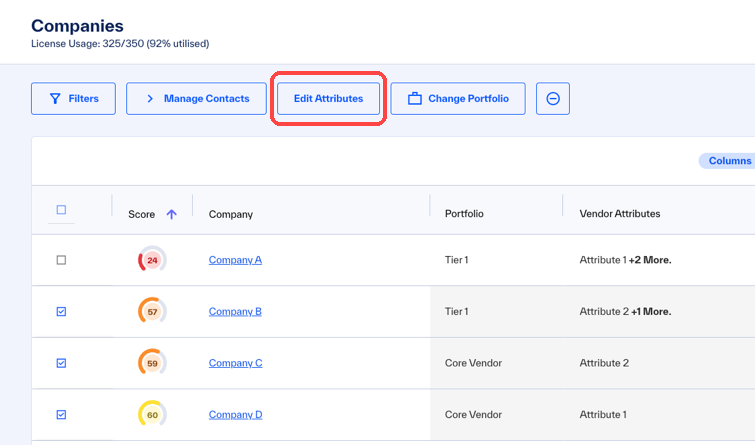
Task: Uncheck the Company C row checkbox
Action: click(61, 363)
